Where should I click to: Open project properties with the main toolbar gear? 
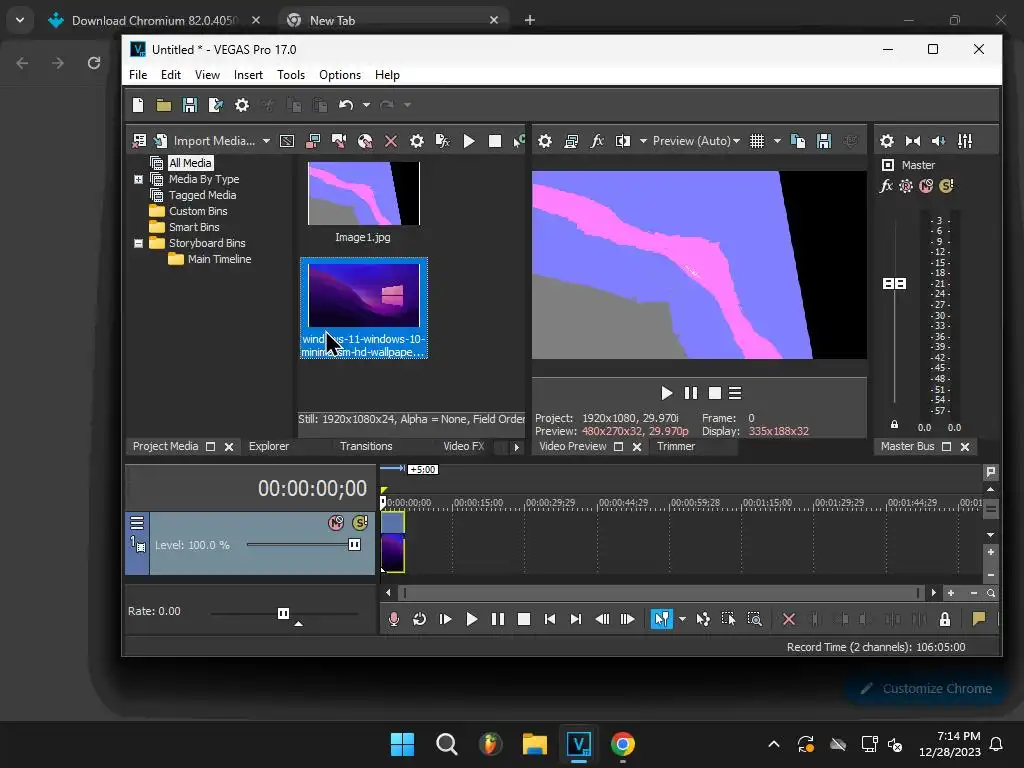point(242,105)
